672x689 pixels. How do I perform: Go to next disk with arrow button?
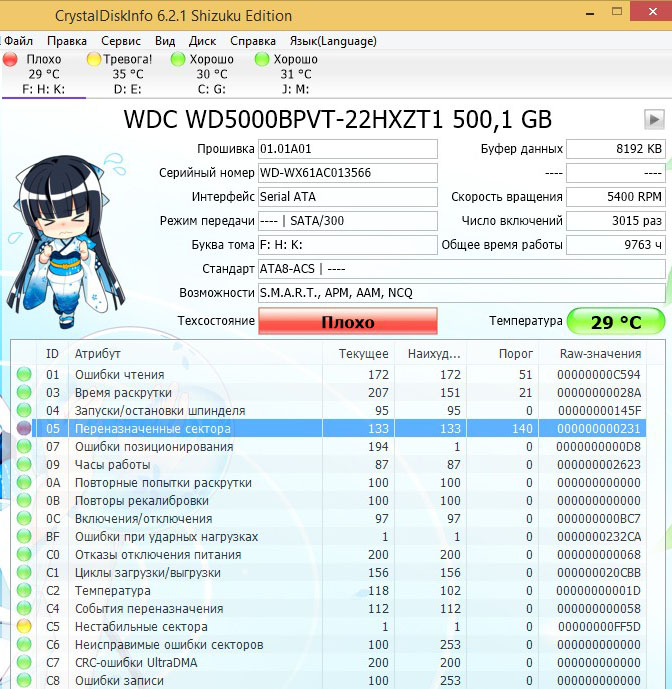[654, 119]
